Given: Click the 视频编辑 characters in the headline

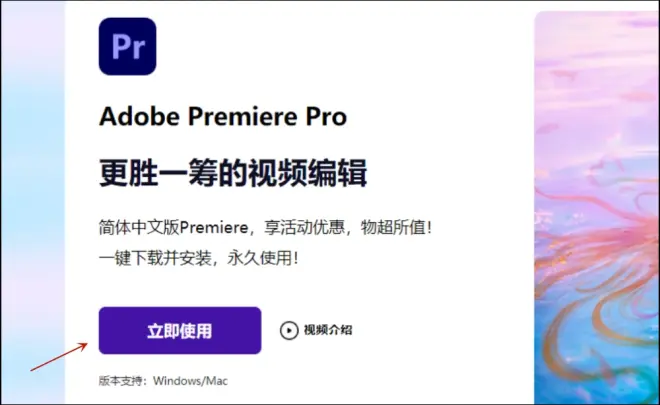Looking at the screenshot, I should point(308,173).
